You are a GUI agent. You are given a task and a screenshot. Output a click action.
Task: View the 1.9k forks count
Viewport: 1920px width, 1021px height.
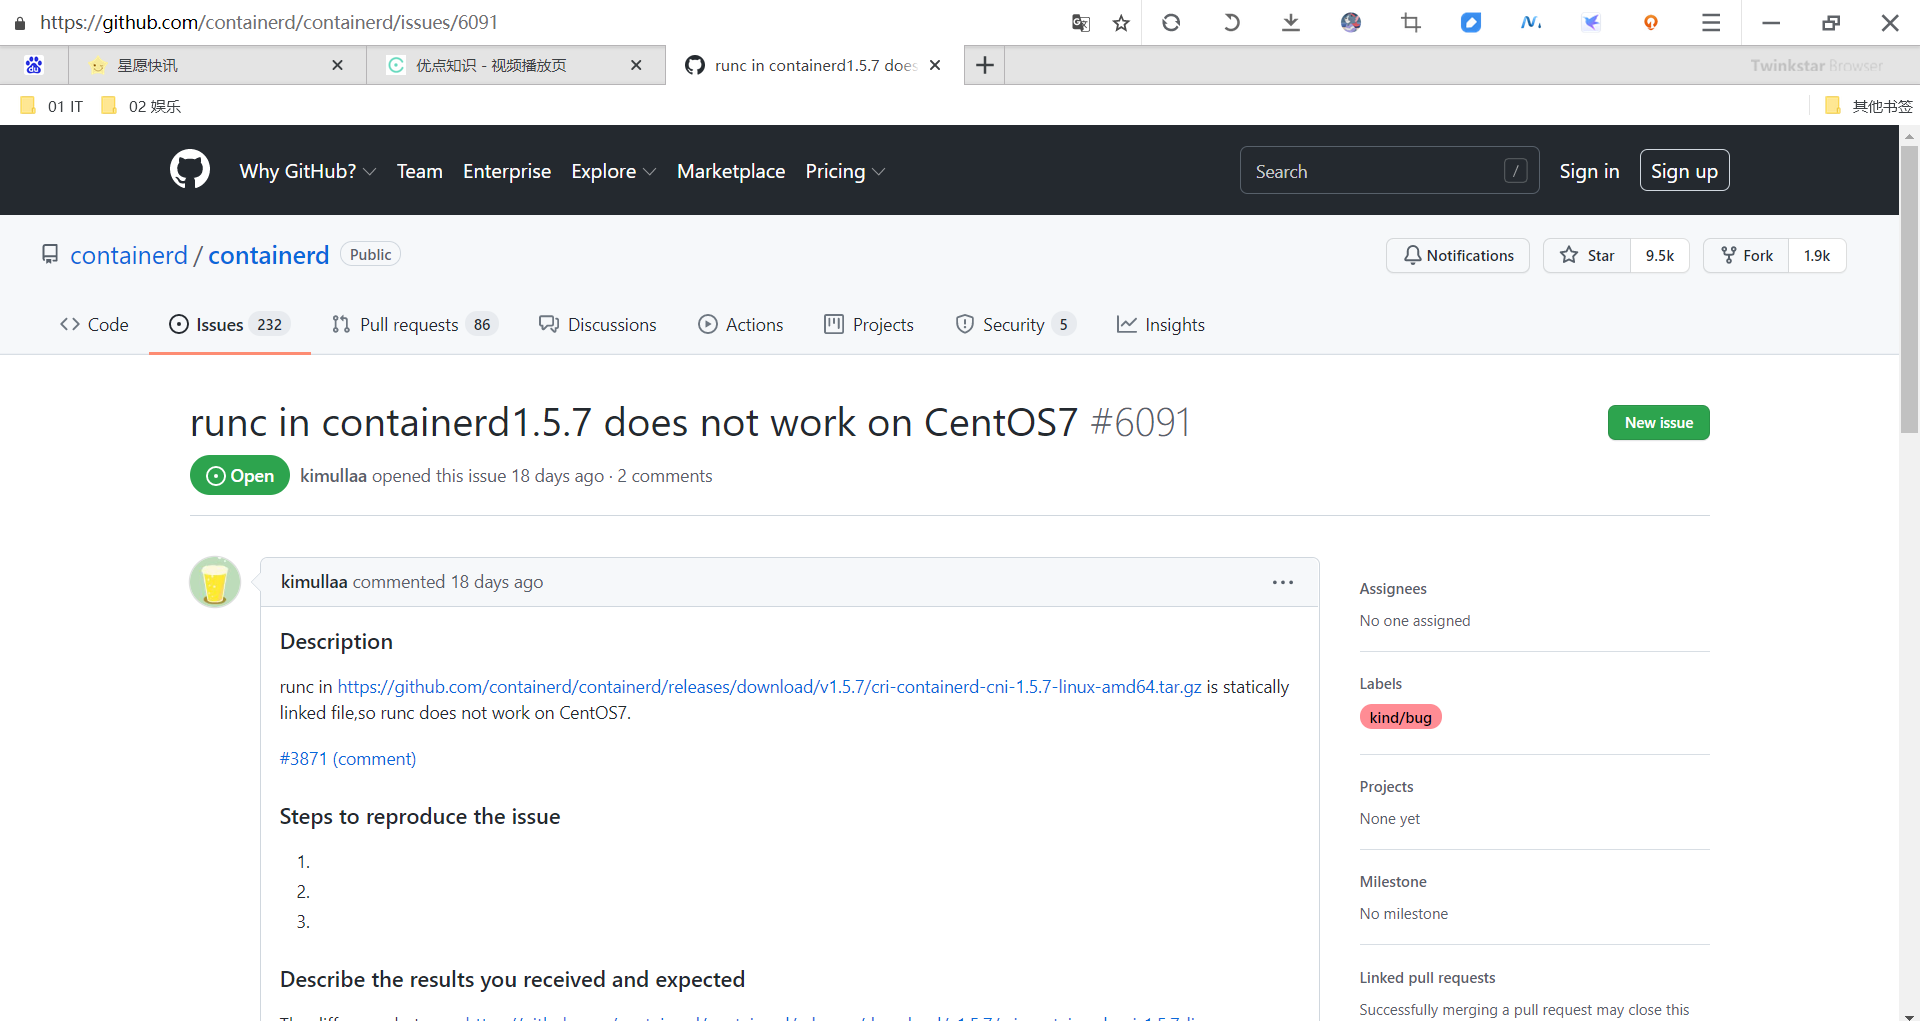click(x=1817, y=256)
